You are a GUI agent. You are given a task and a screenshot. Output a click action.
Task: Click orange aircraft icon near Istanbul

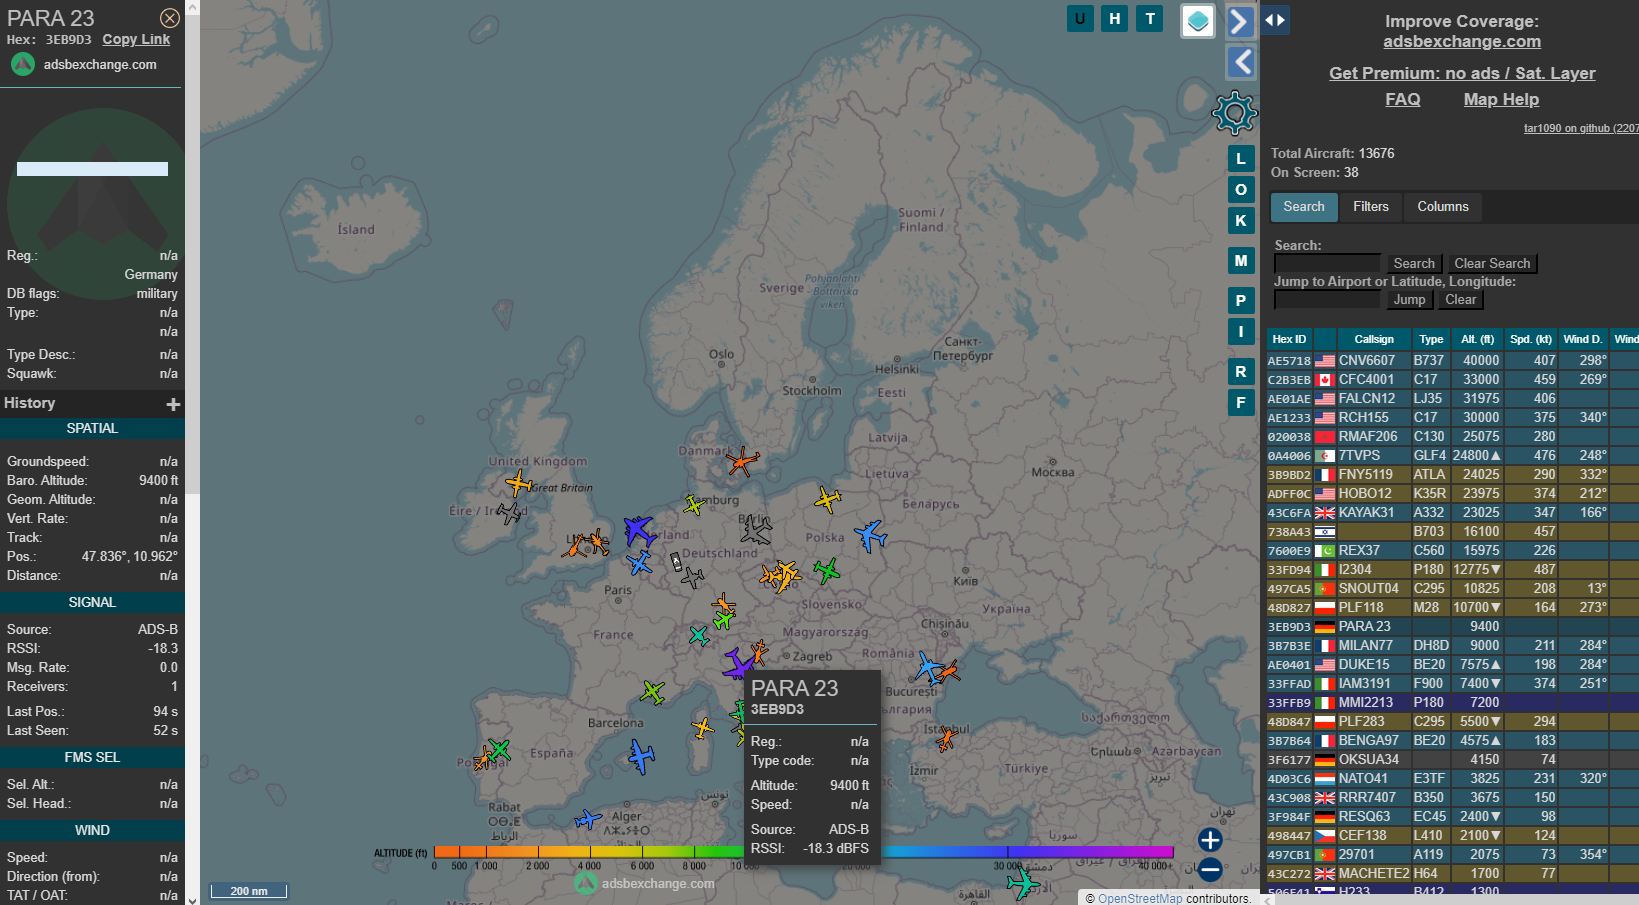click(x=946, y=739)
